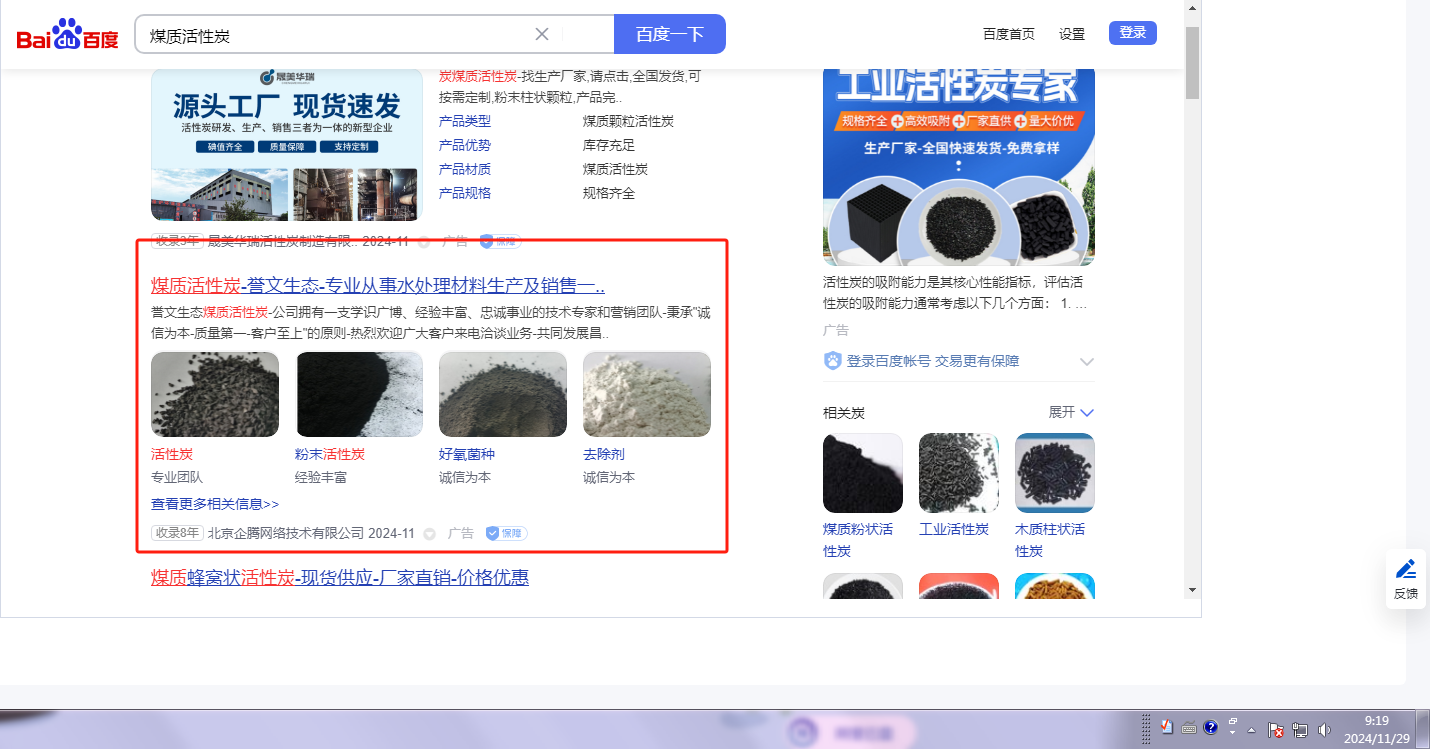Image resolution: width=1430 pixels, height=749 pixels.
Task: Click 登录百度帐号 交易更有保障 link
Action: click(933, 361)
